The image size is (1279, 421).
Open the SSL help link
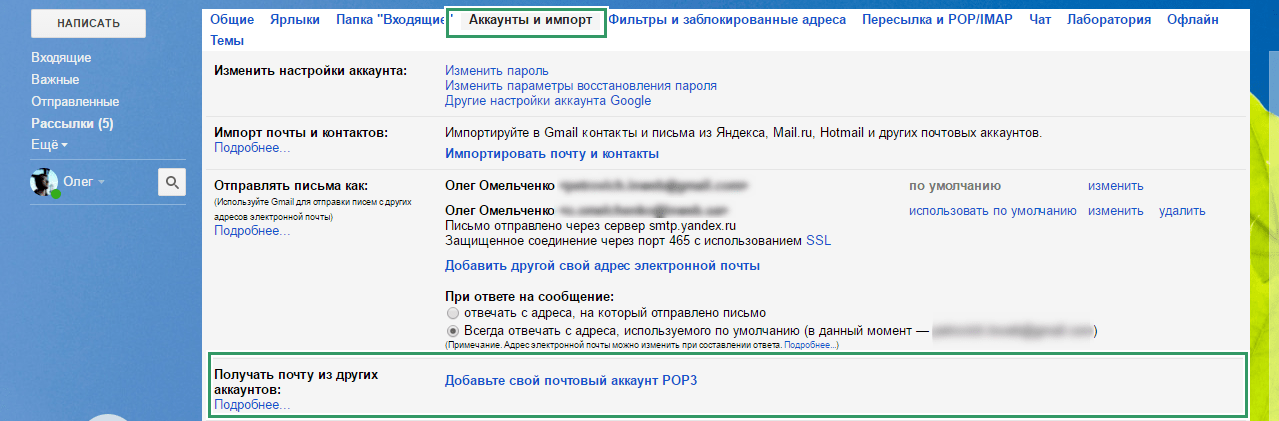pos(819,241)
